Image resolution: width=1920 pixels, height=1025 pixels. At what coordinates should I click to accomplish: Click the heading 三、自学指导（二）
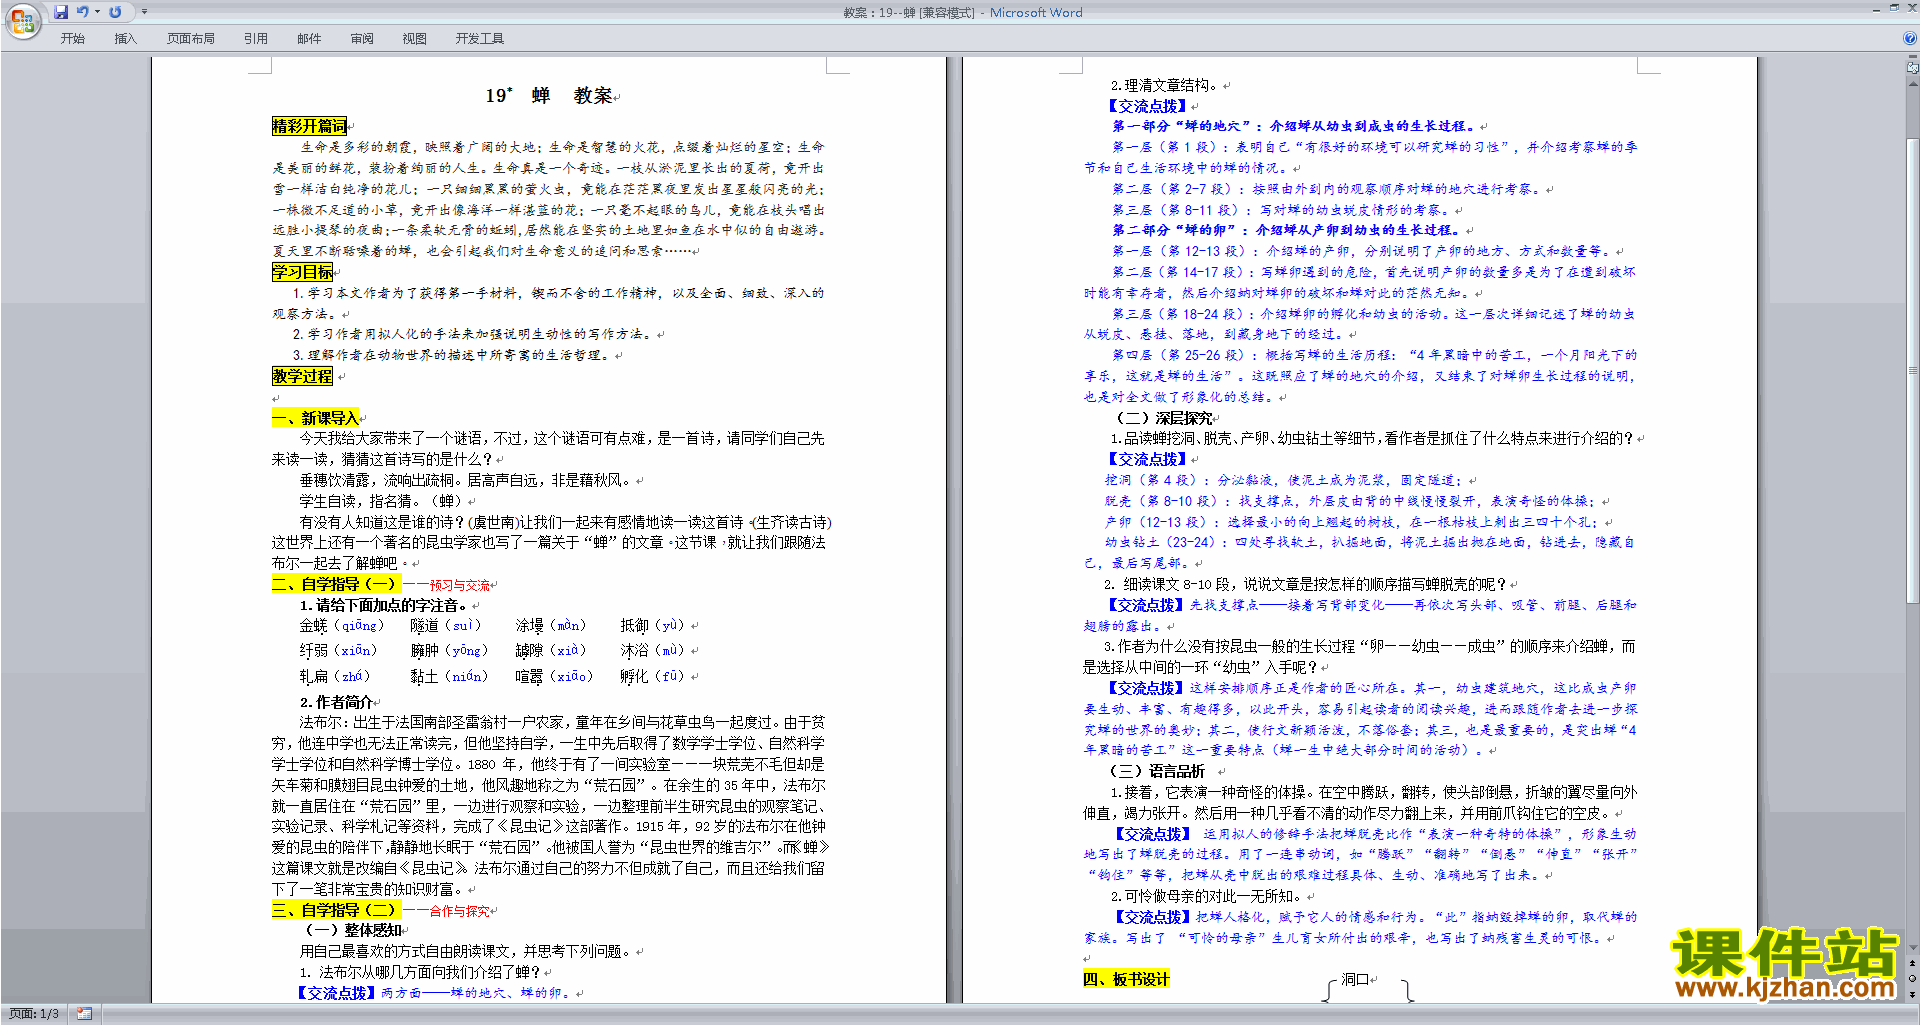335,910
